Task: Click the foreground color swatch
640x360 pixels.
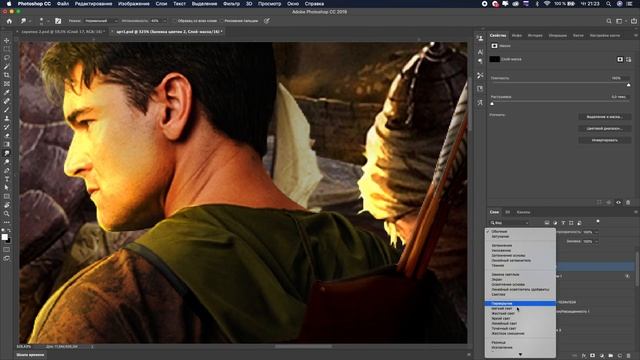Action: click(x=4, y=237)
